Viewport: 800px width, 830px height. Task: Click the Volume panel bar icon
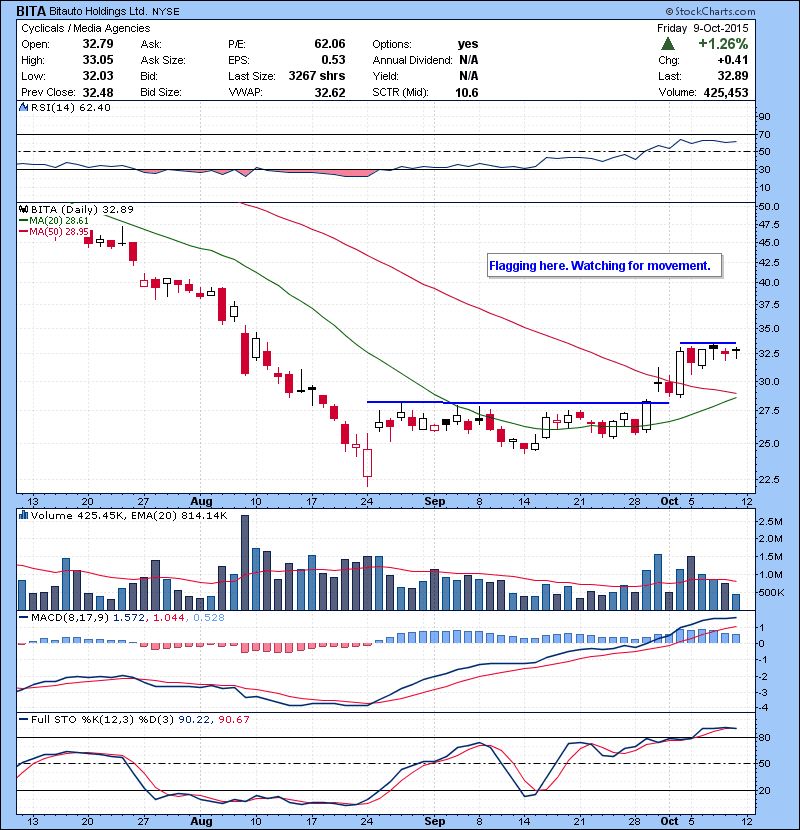click(x=23, y=515)
